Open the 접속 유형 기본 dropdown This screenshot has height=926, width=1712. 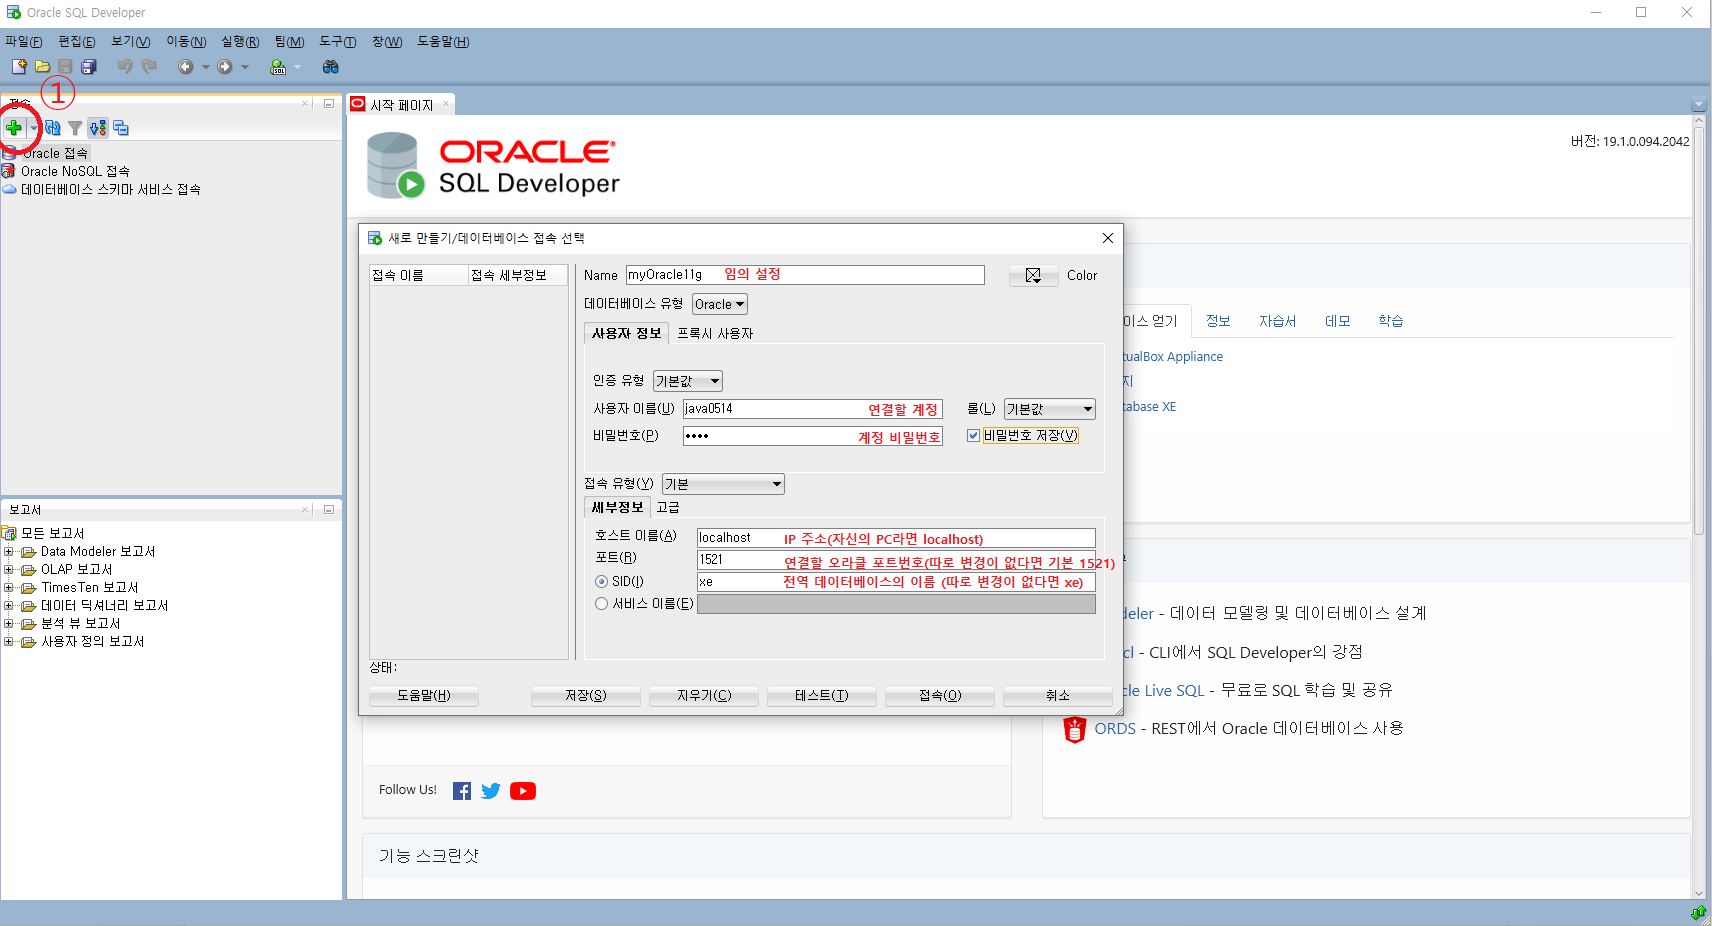click(x=723, y=484)
